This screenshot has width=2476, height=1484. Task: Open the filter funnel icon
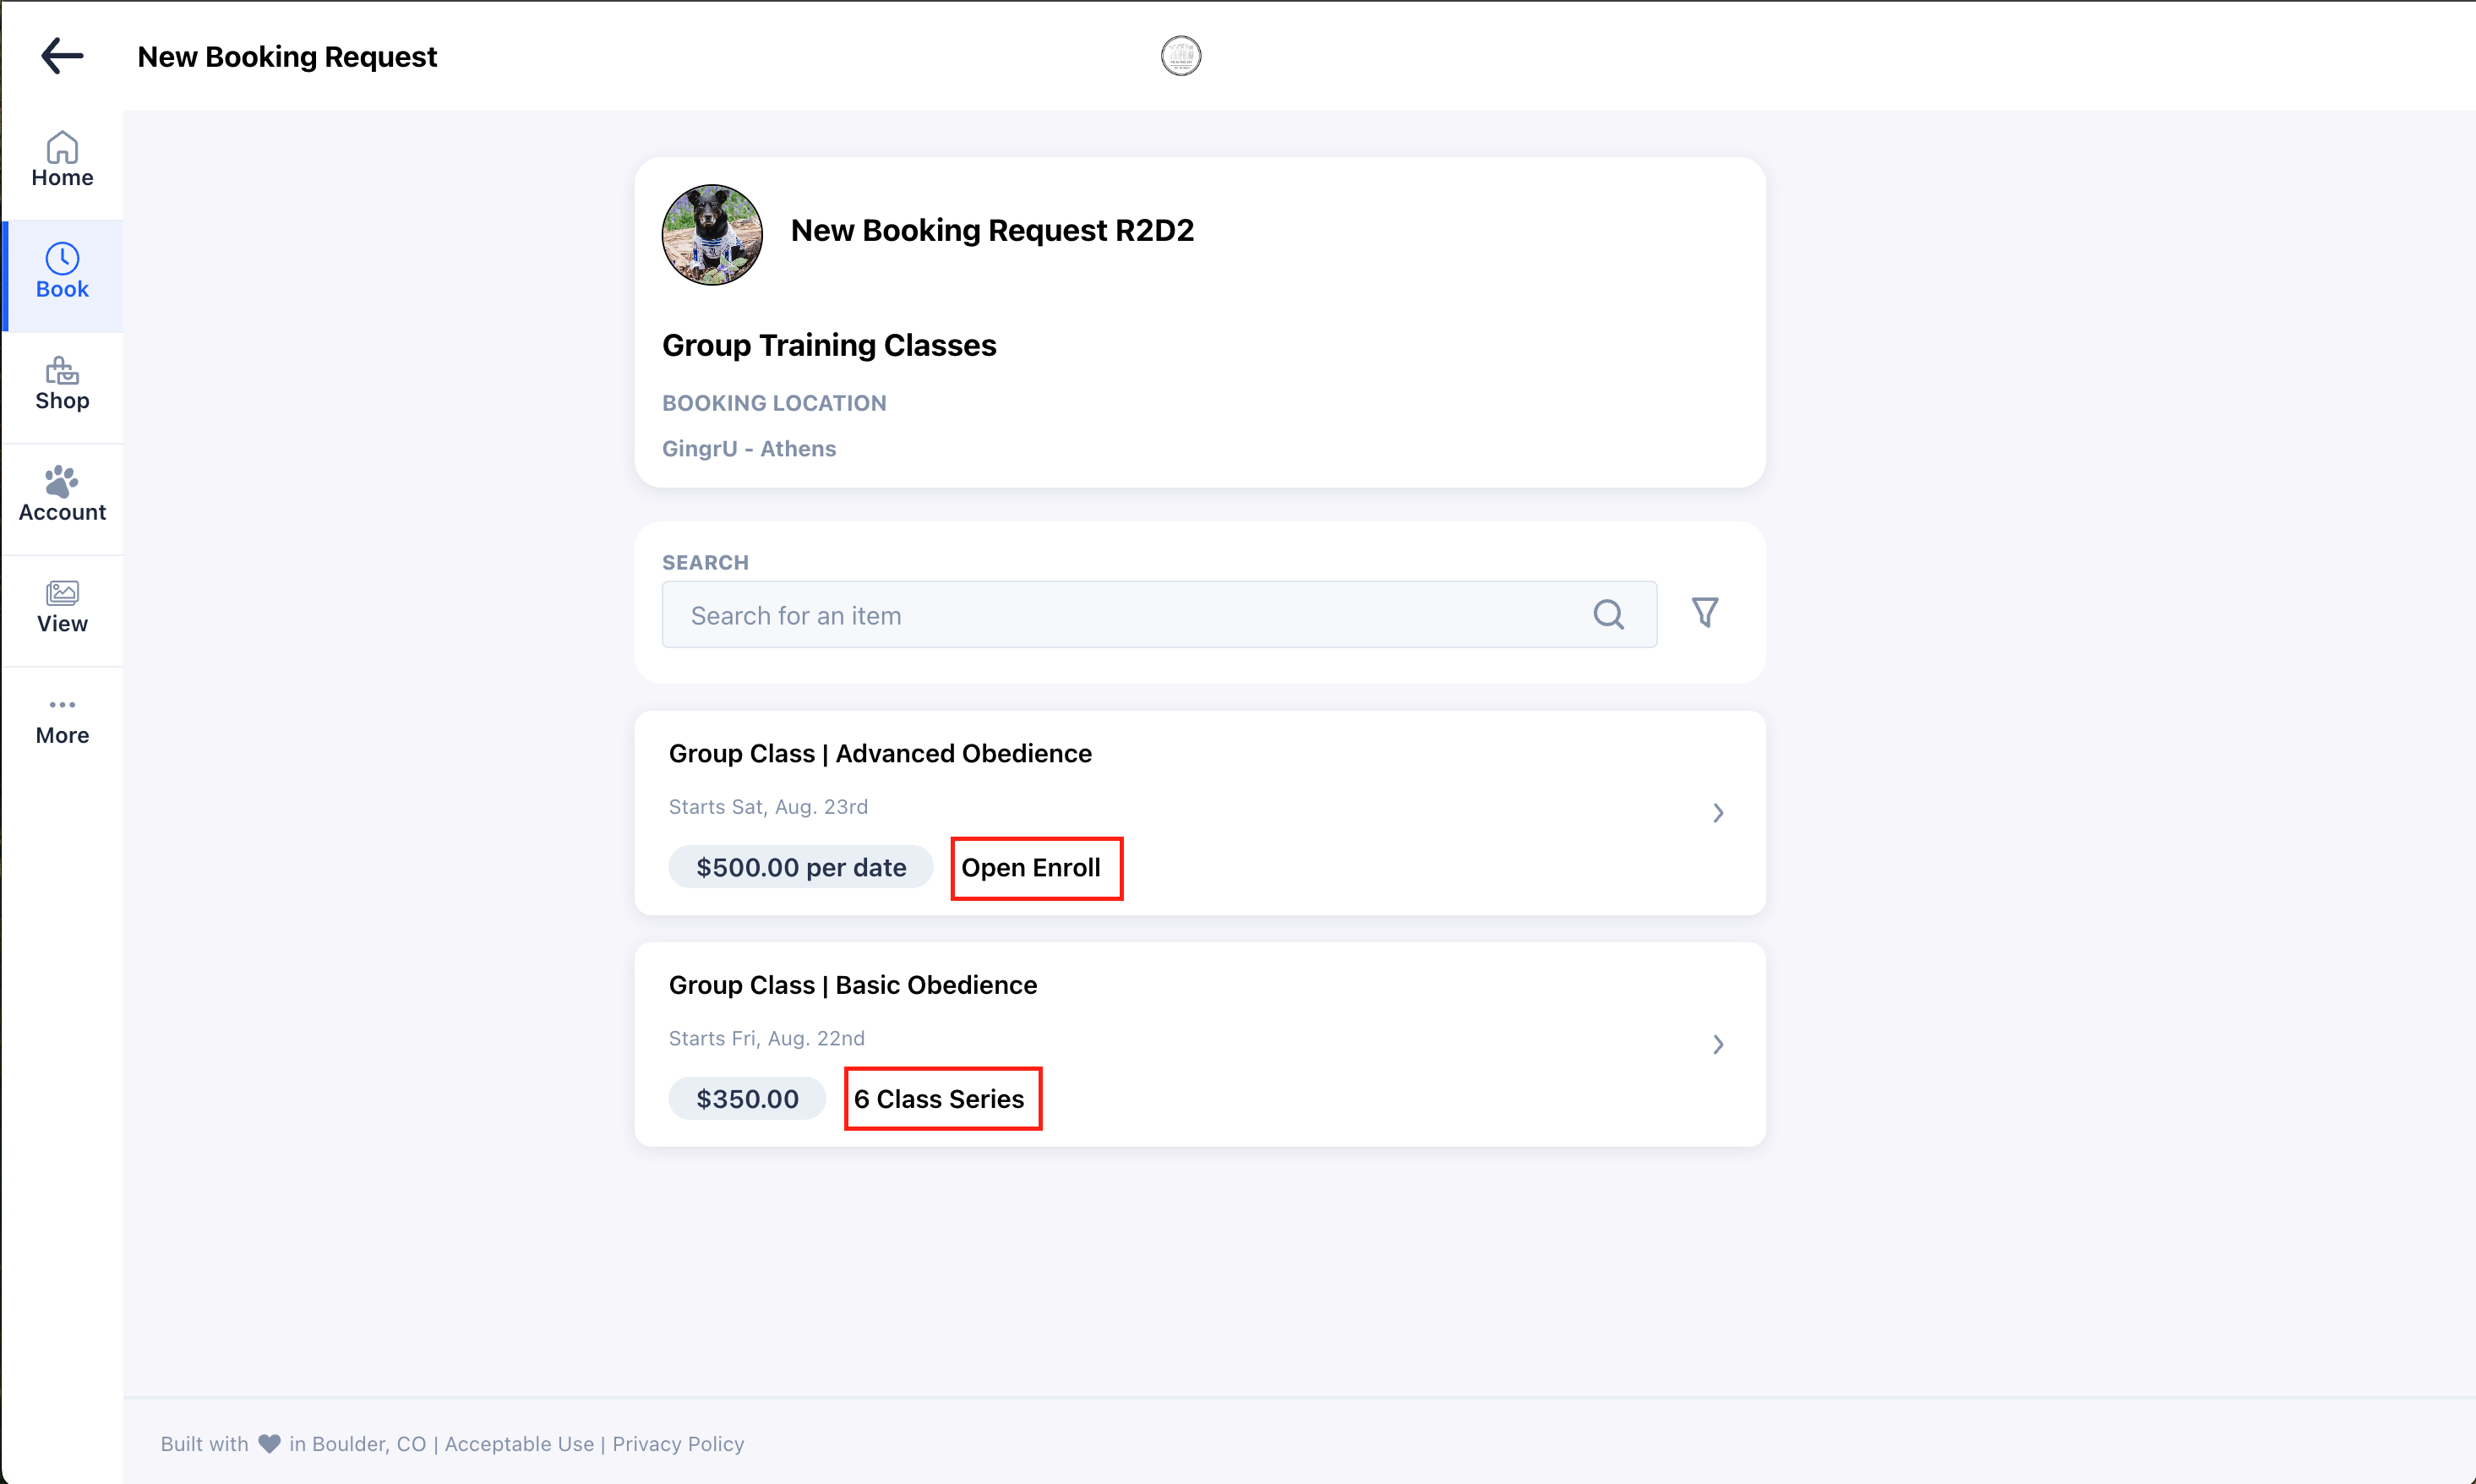point(1705,612)
